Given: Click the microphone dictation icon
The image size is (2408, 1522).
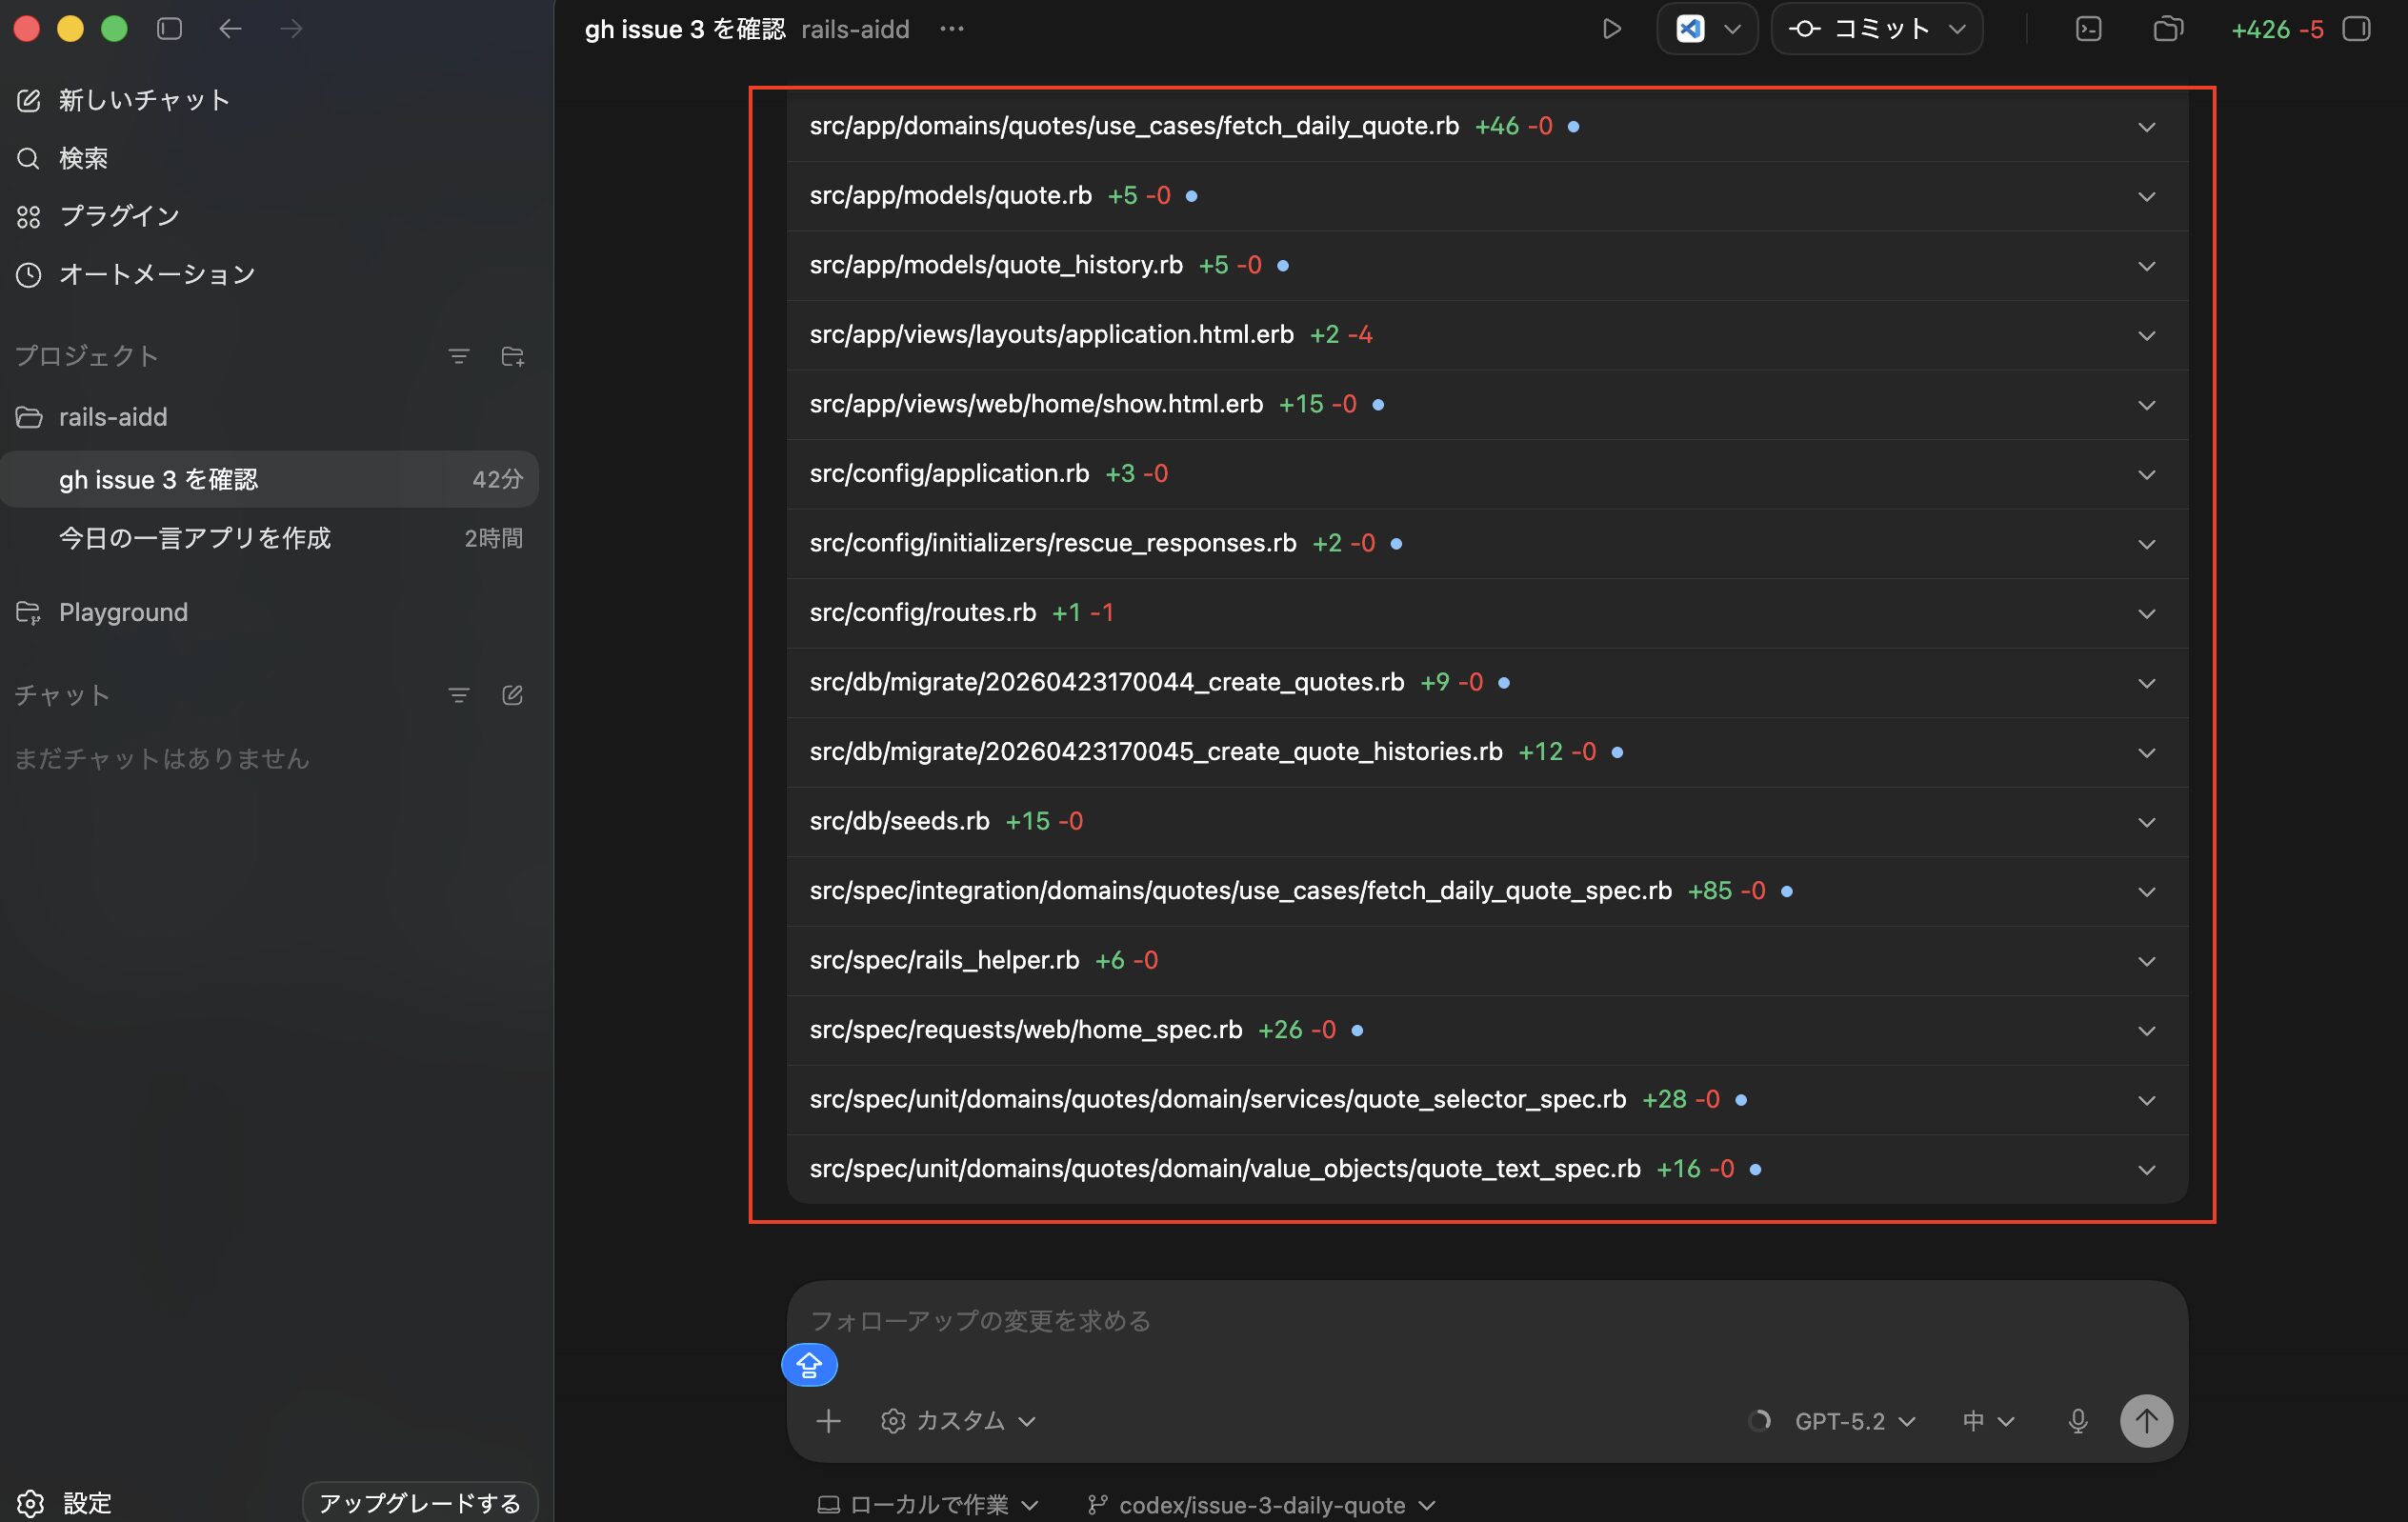Looking at the screenshot, I should tap(2077, 1421).
